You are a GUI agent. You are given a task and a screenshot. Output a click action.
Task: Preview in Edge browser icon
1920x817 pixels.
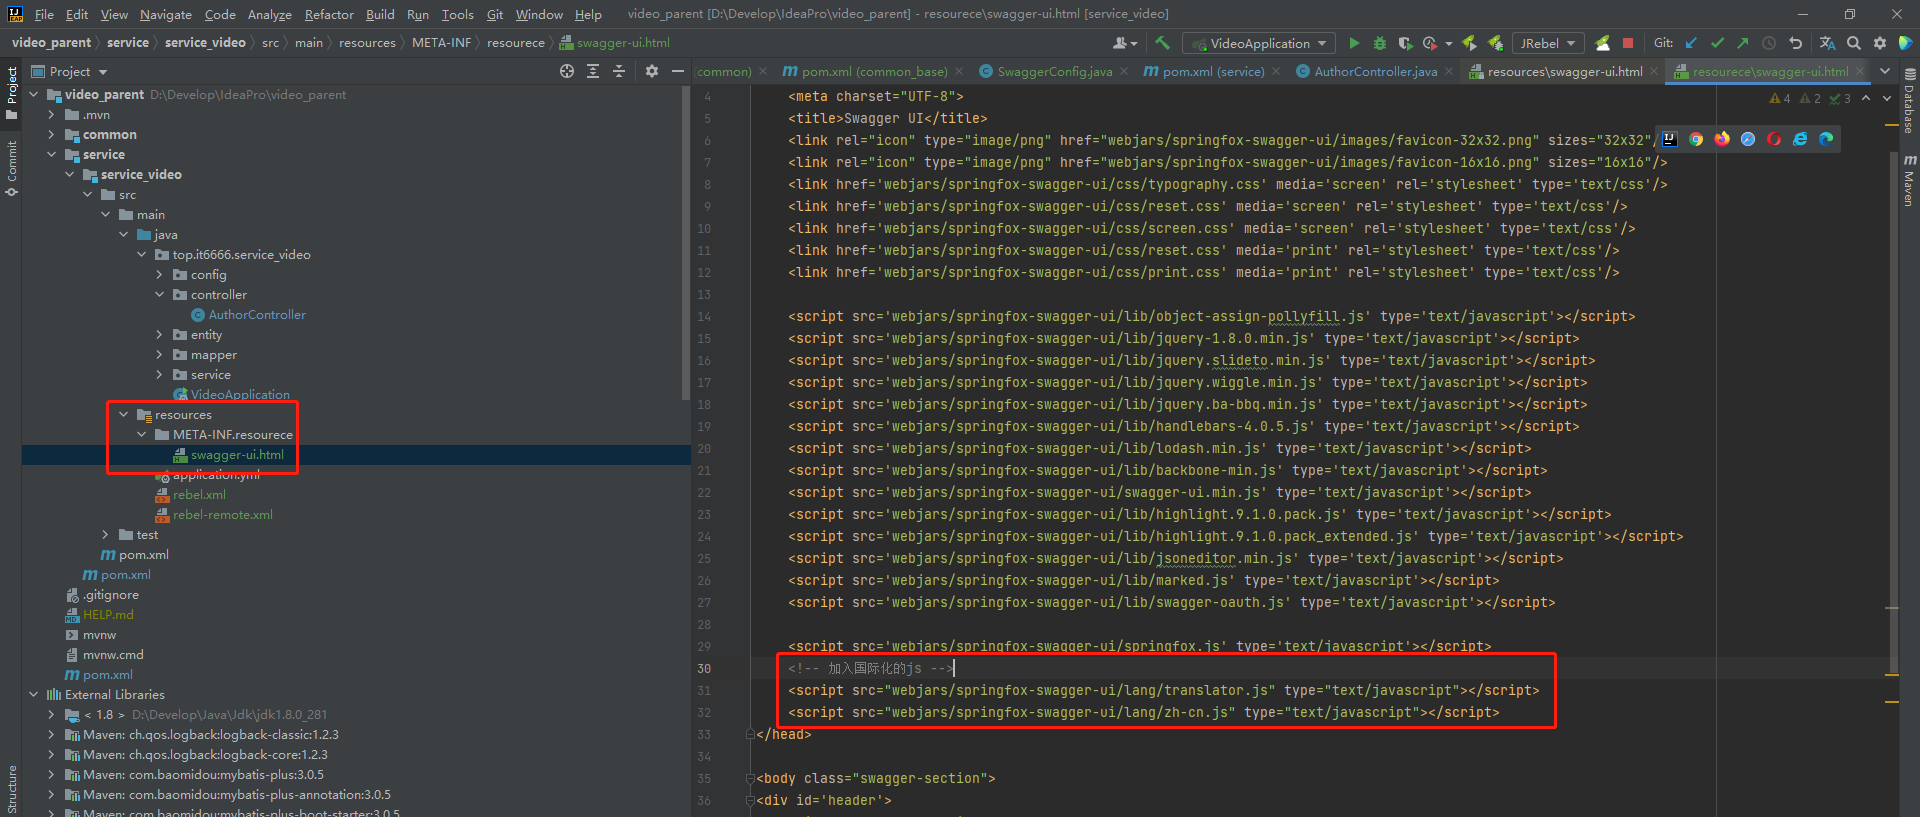click(x=1826, y=139)
